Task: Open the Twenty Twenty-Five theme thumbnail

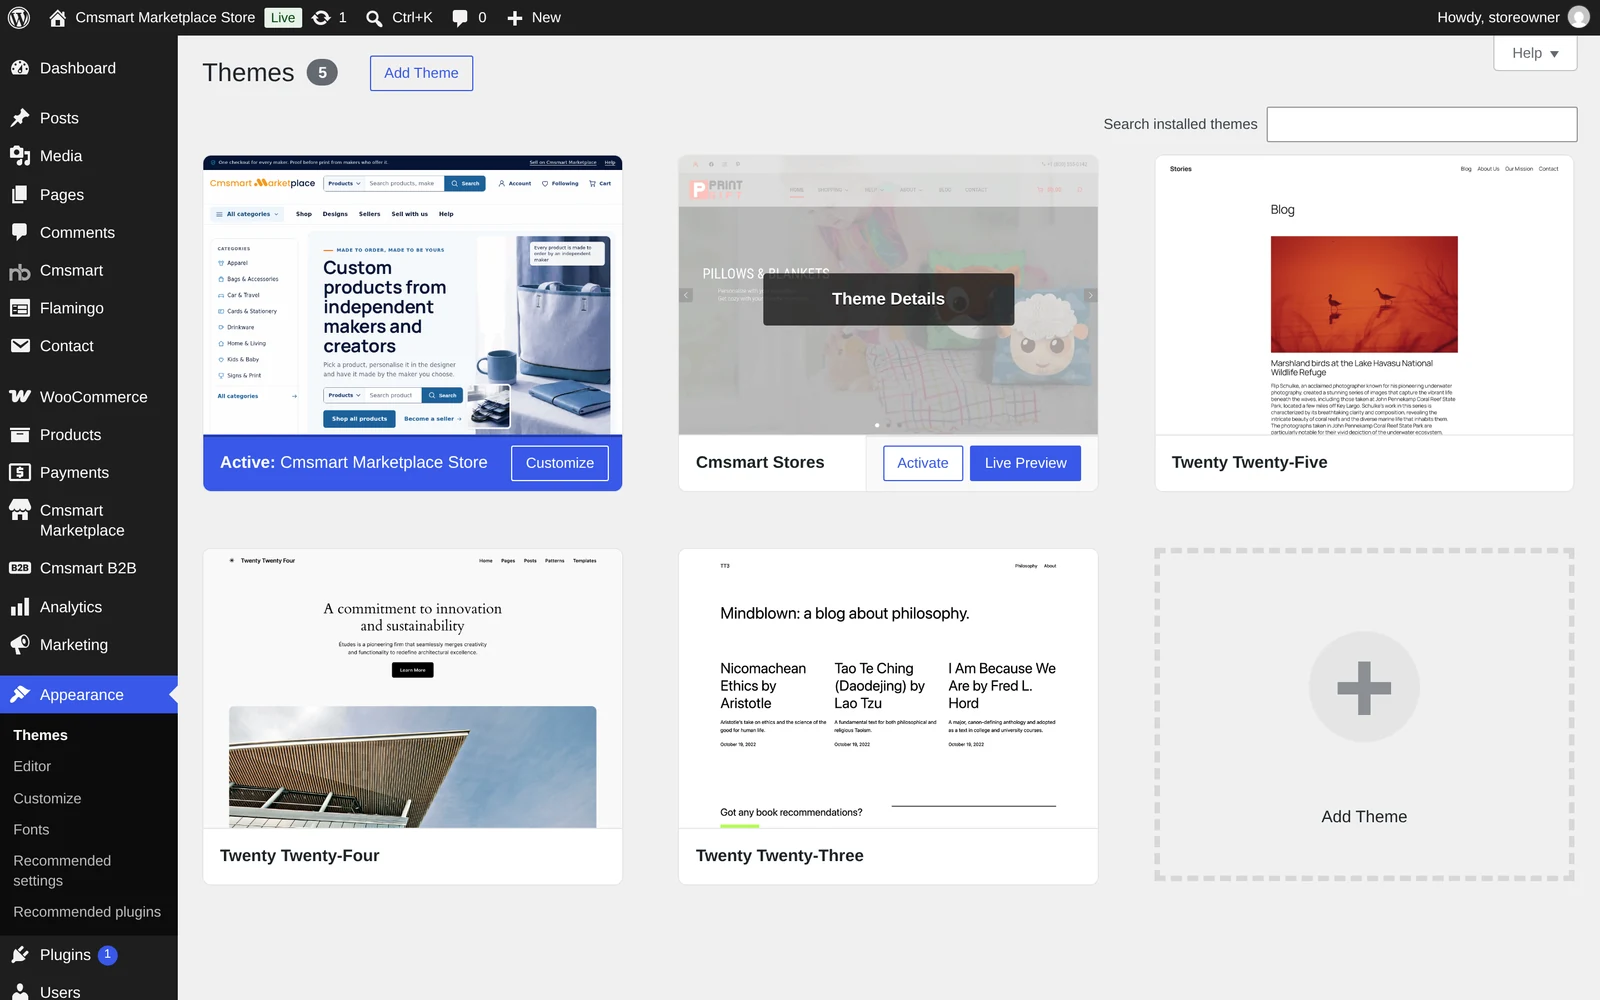Action: tap(1364, 295)
